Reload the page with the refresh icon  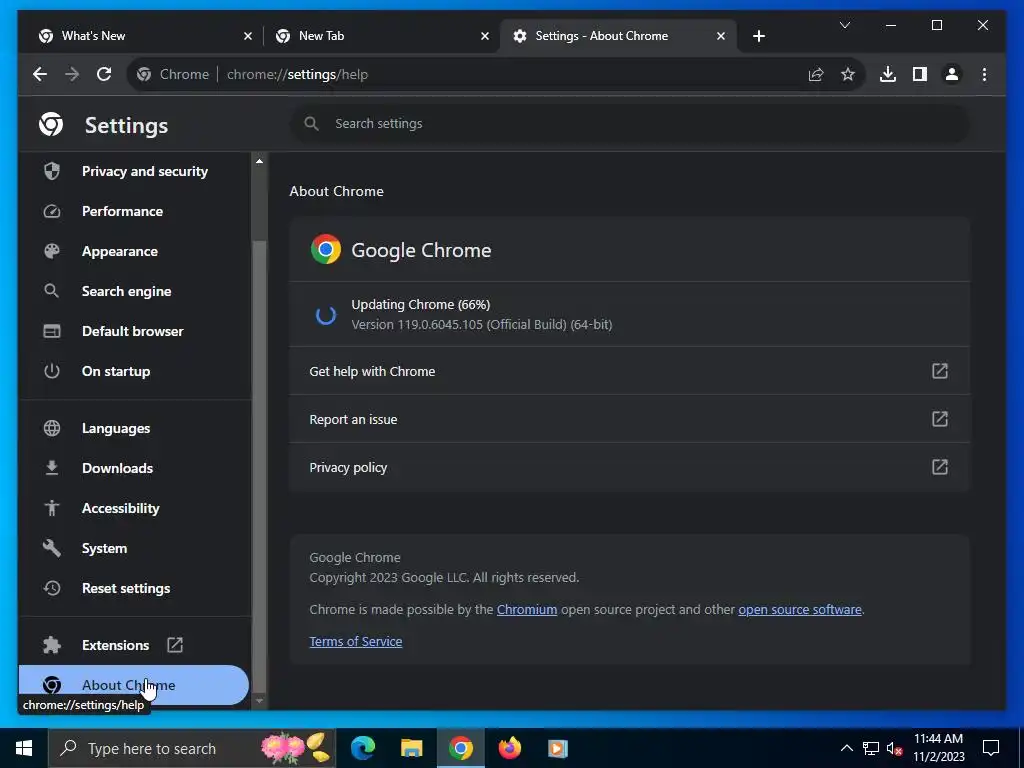[x=104, y=74]
